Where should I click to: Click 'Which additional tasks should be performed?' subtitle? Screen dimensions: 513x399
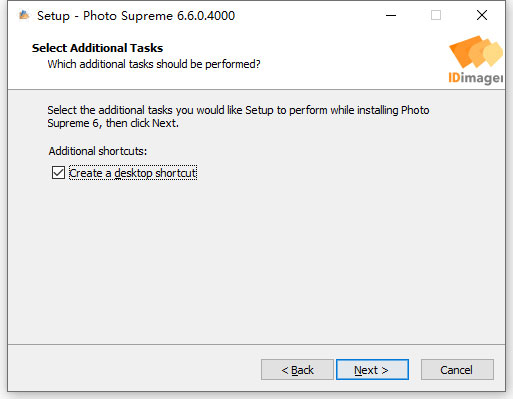pyautogui.click(x=154, y=64)
